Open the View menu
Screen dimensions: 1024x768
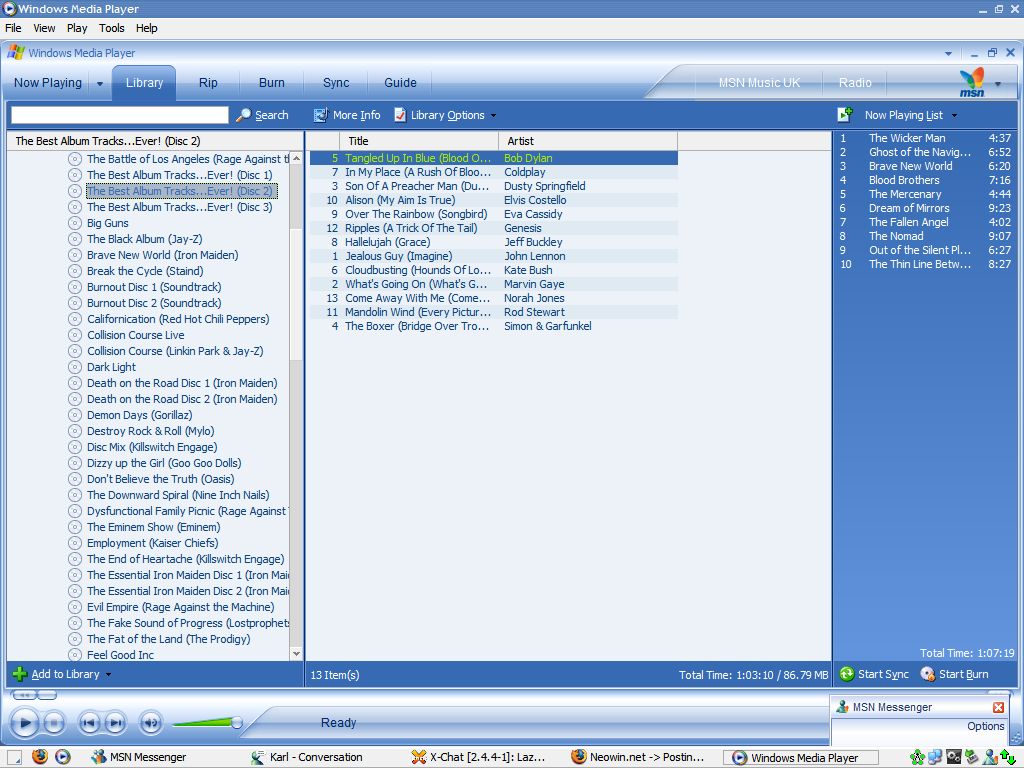44,28
